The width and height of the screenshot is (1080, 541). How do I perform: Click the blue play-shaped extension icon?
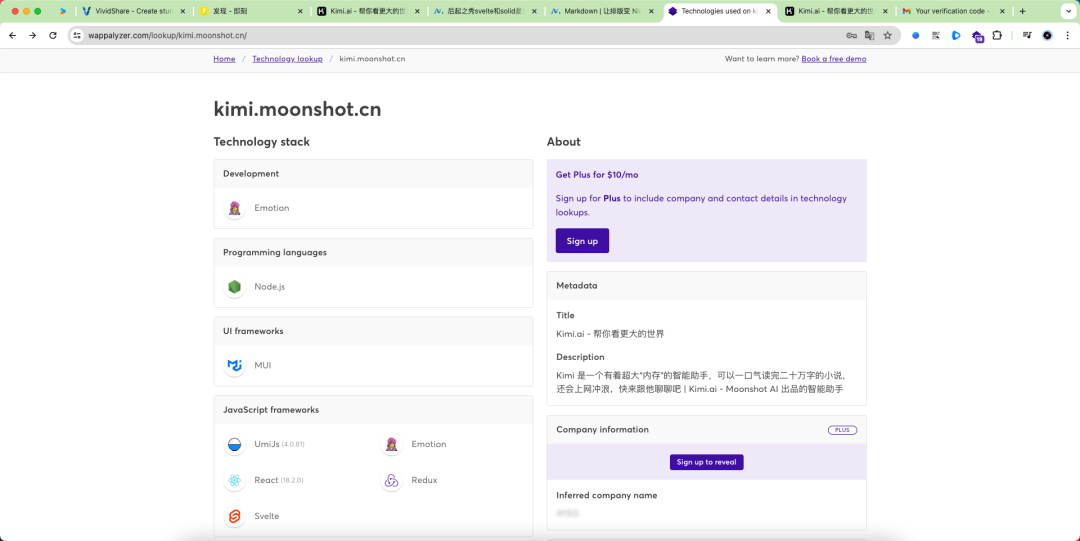tap(956, 35)
